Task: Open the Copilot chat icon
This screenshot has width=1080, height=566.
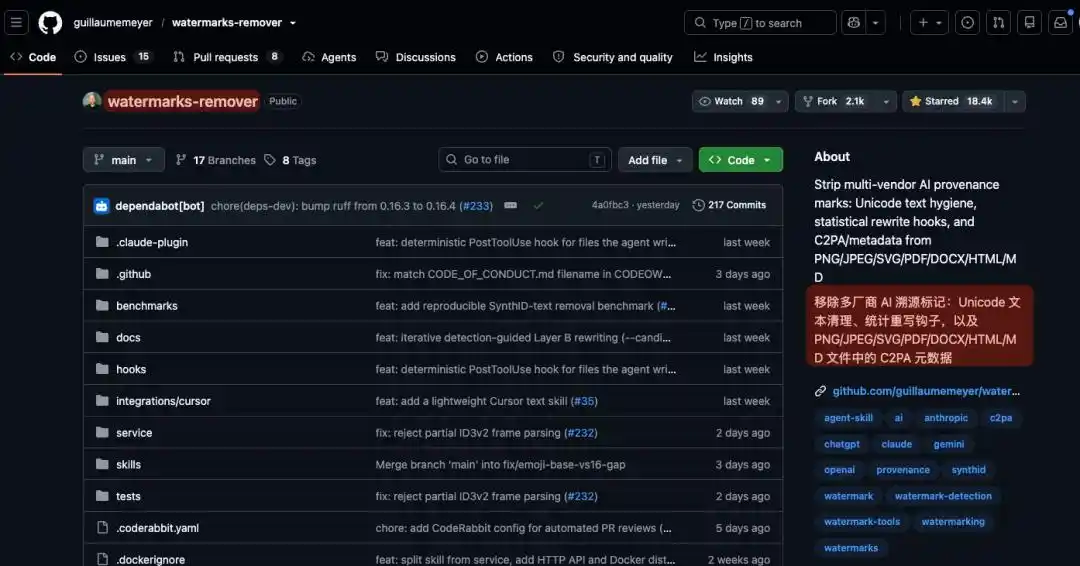Action: coord(854,23)
